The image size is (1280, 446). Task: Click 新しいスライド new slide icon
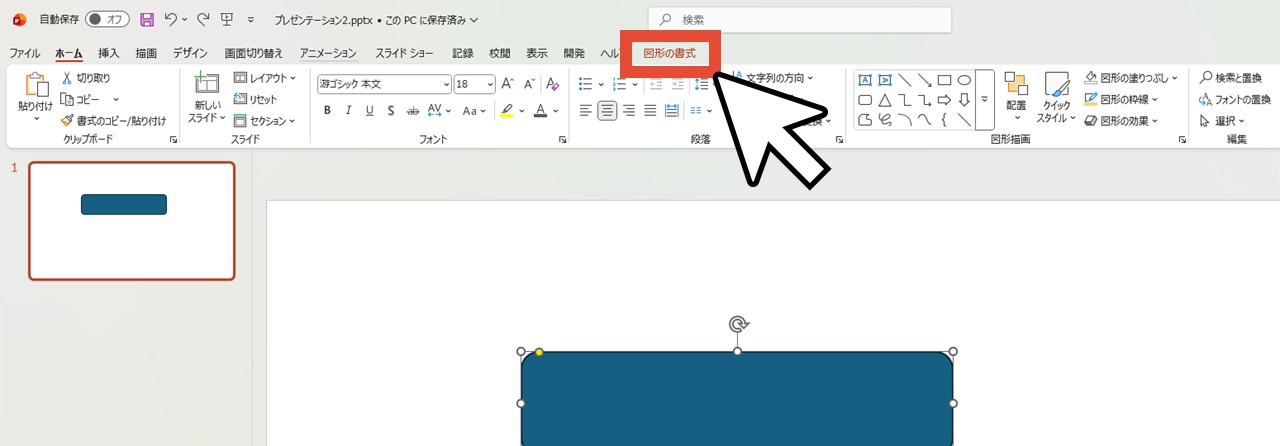coord(207,84)
